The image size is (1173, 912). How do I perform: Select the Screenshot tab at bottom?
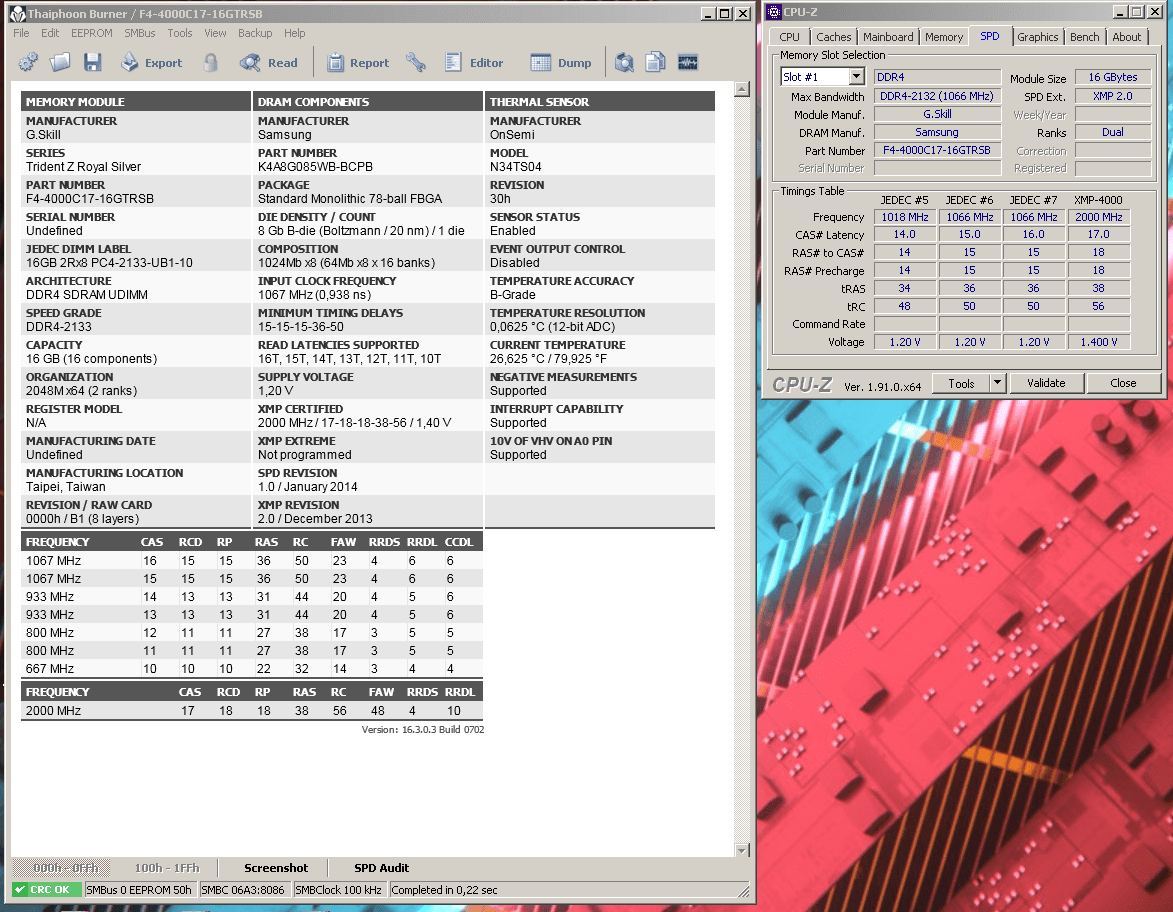(x=276, y=868)
